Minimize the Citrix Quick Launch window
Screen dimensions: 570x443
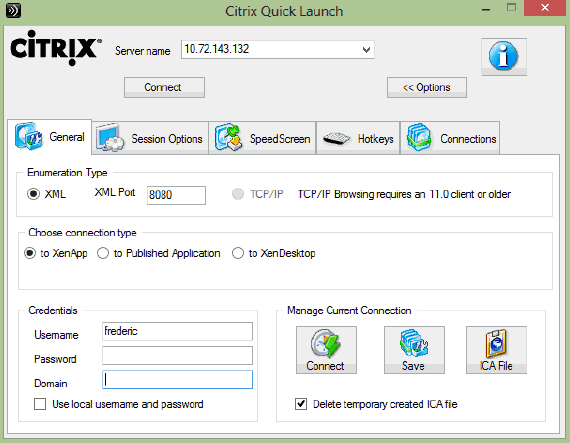(x=486, y=9)
